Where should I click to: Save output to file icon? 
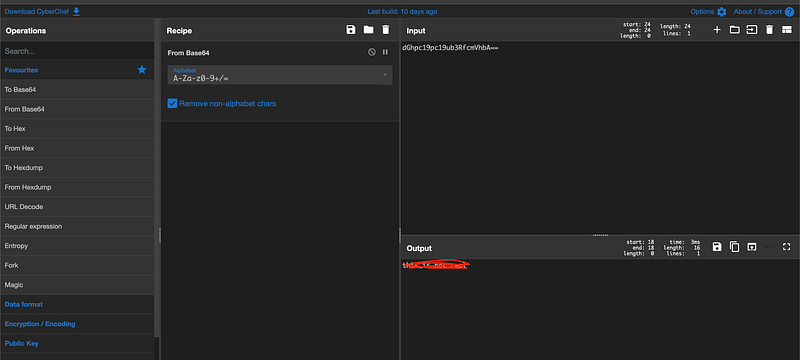point(717,247)
